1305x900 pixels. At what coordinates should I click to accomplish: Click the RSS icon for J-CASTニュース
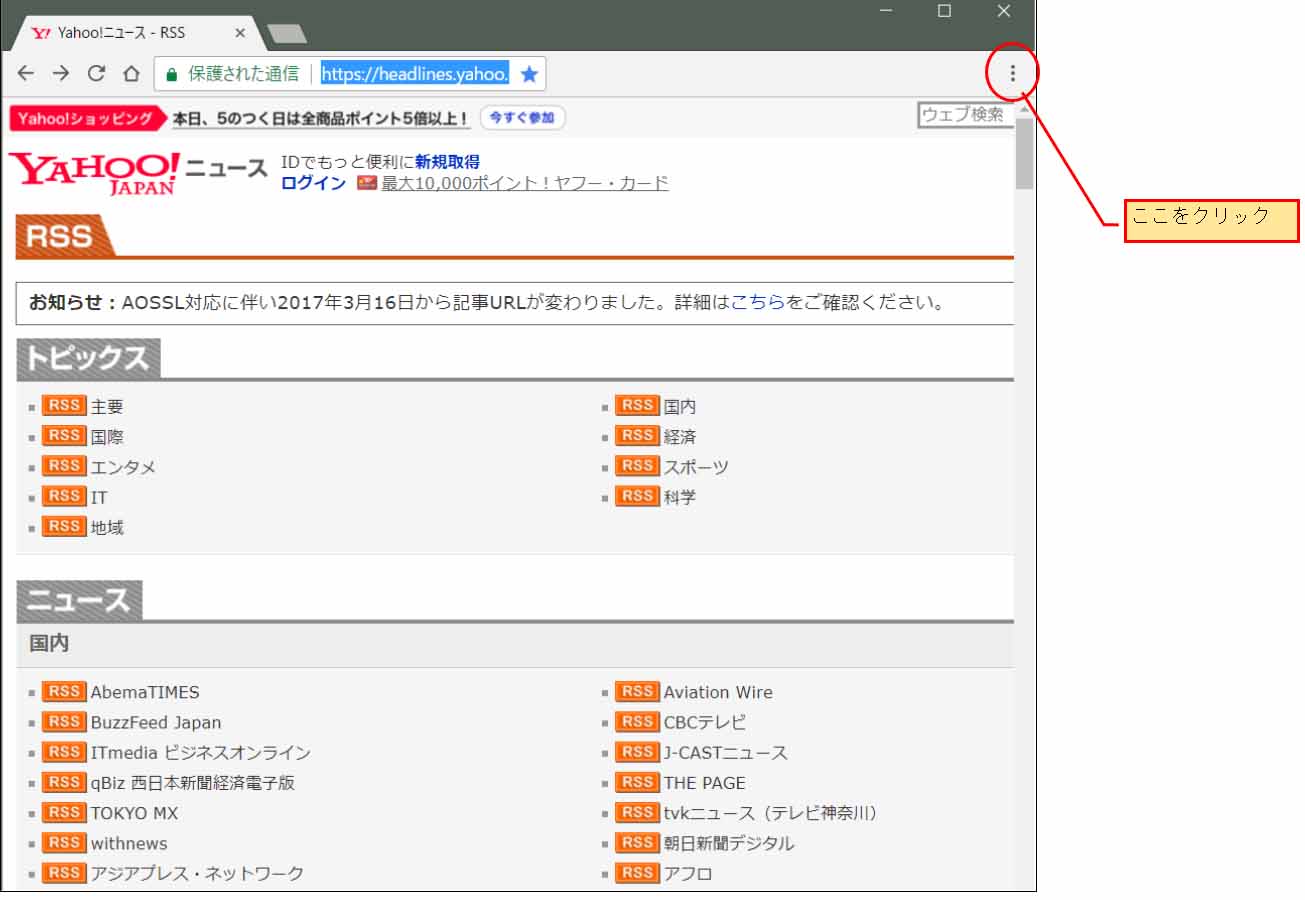point(637,751)
